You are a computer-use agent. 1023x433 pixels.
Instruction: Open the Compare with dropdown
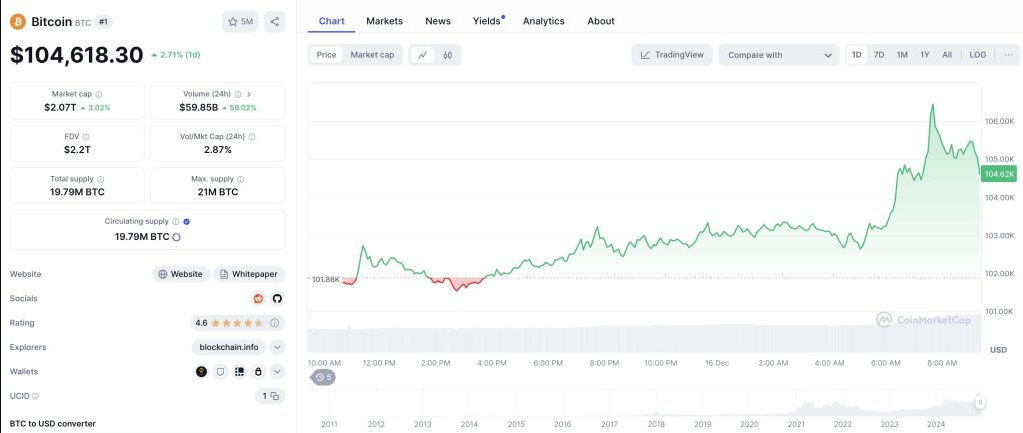click(x=779, y=55)
